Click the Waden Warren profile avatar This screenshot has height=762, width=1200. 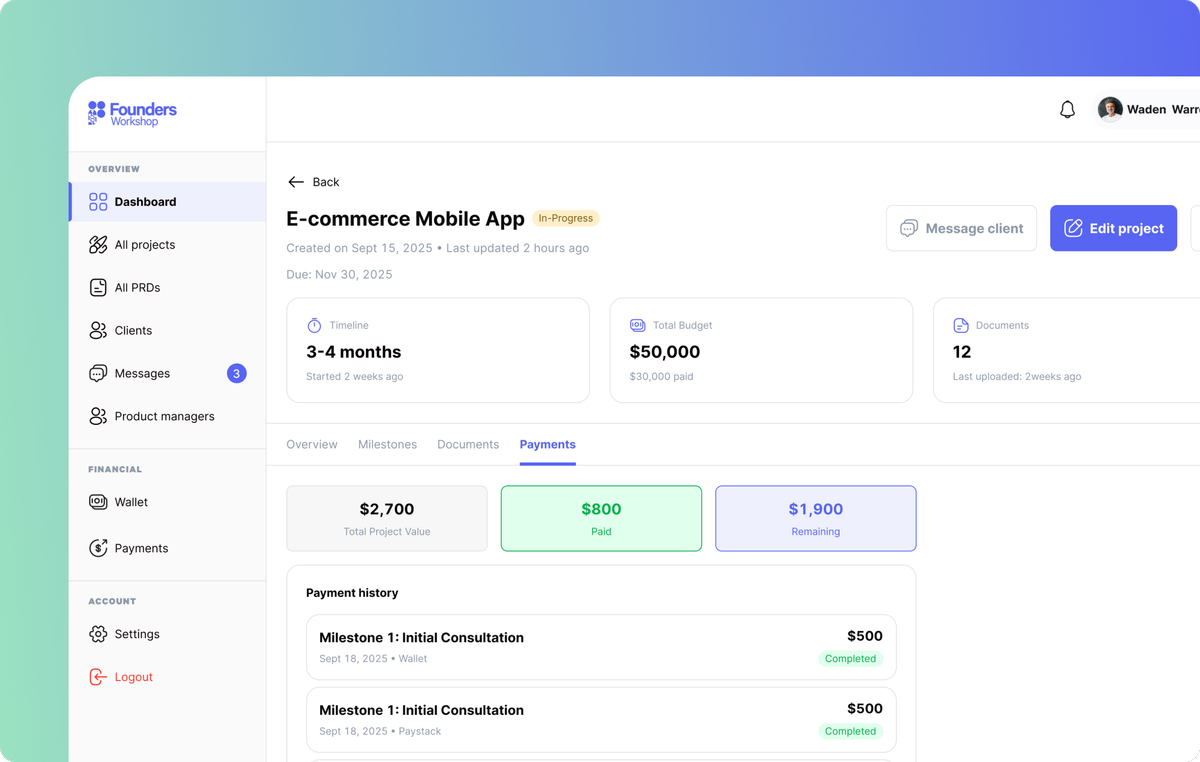(1110, 109)
